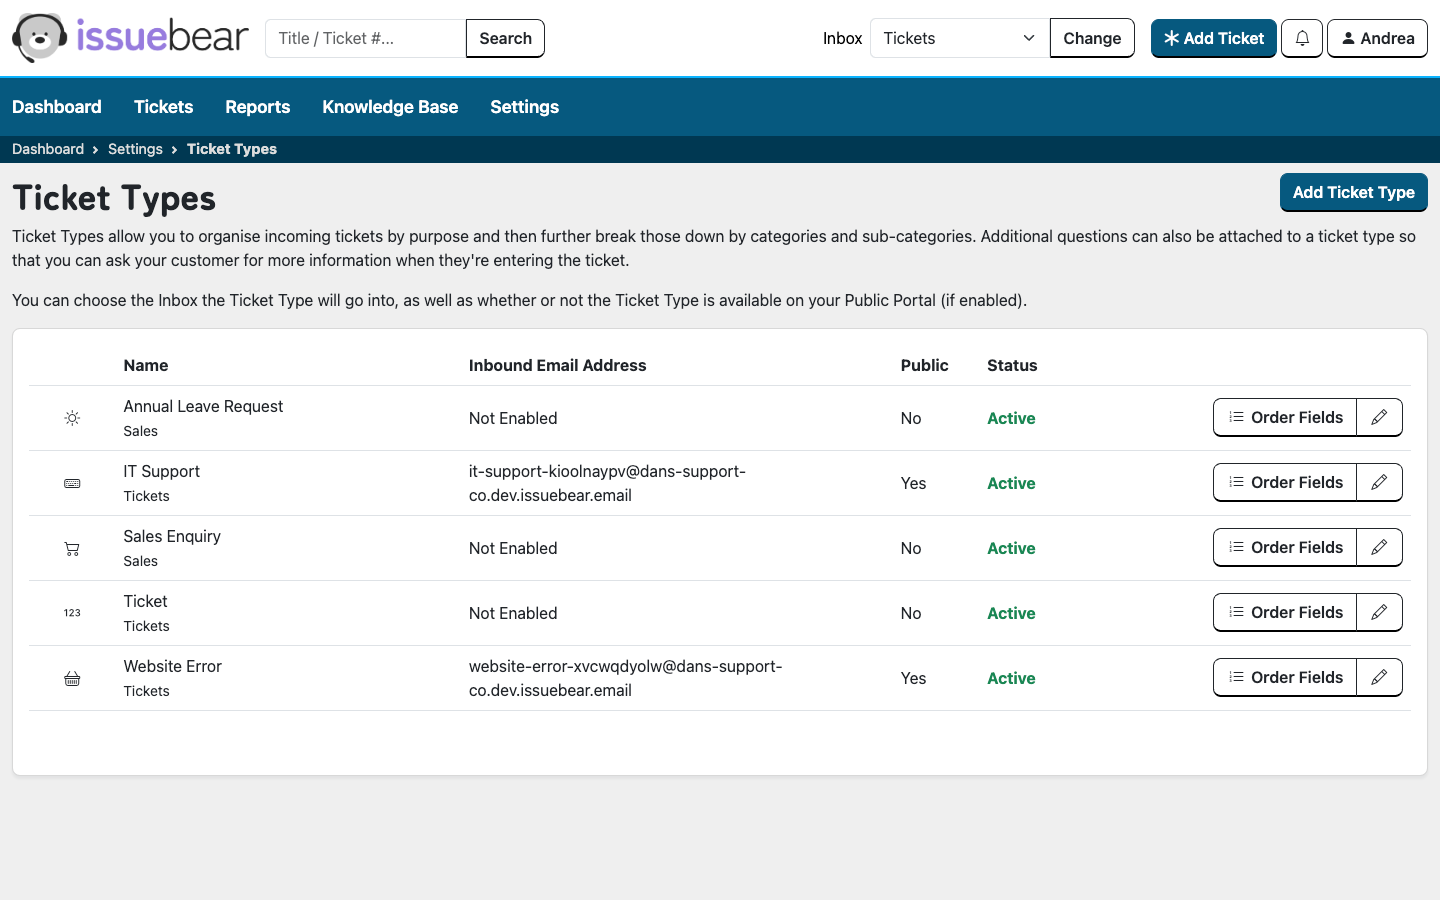
Task: Open the Andrea user menu
Action: pos(1377,38)
